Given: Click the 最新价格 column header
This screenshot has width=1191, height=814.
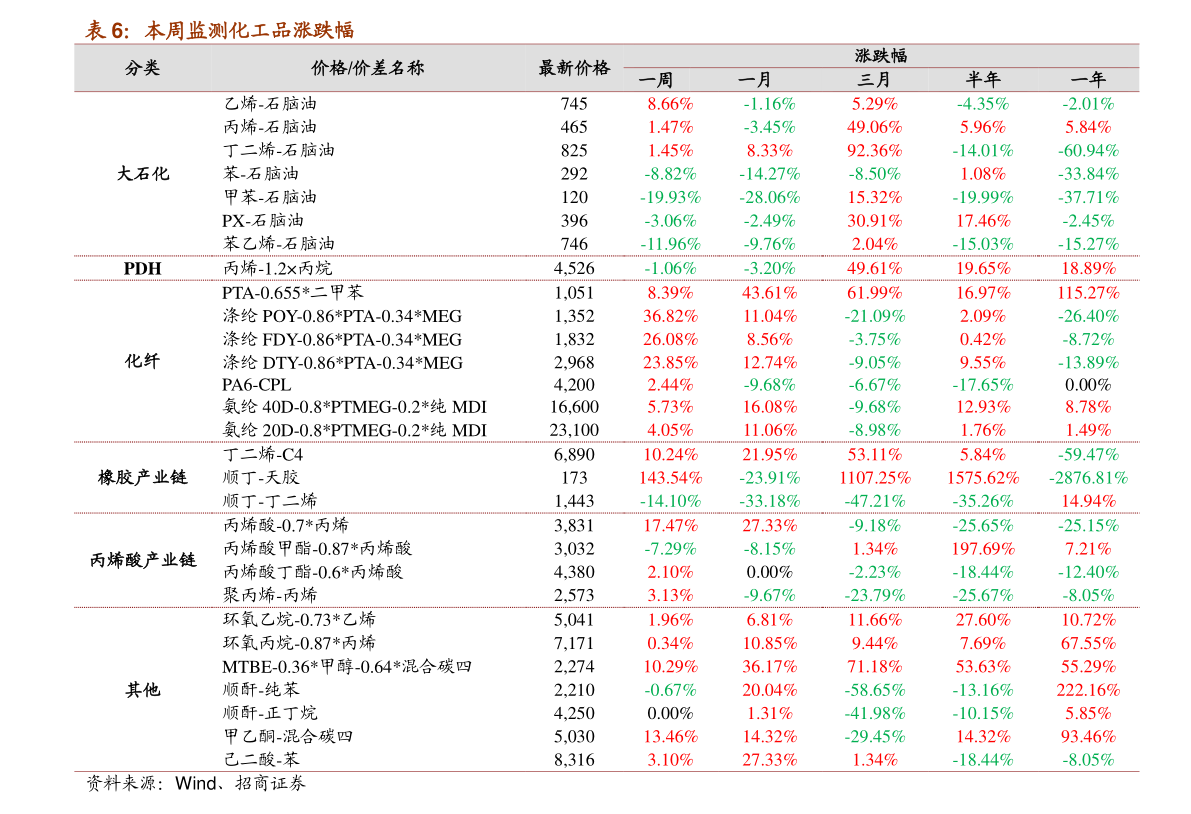Looking at the screenshot, I should tap(574, 68).
